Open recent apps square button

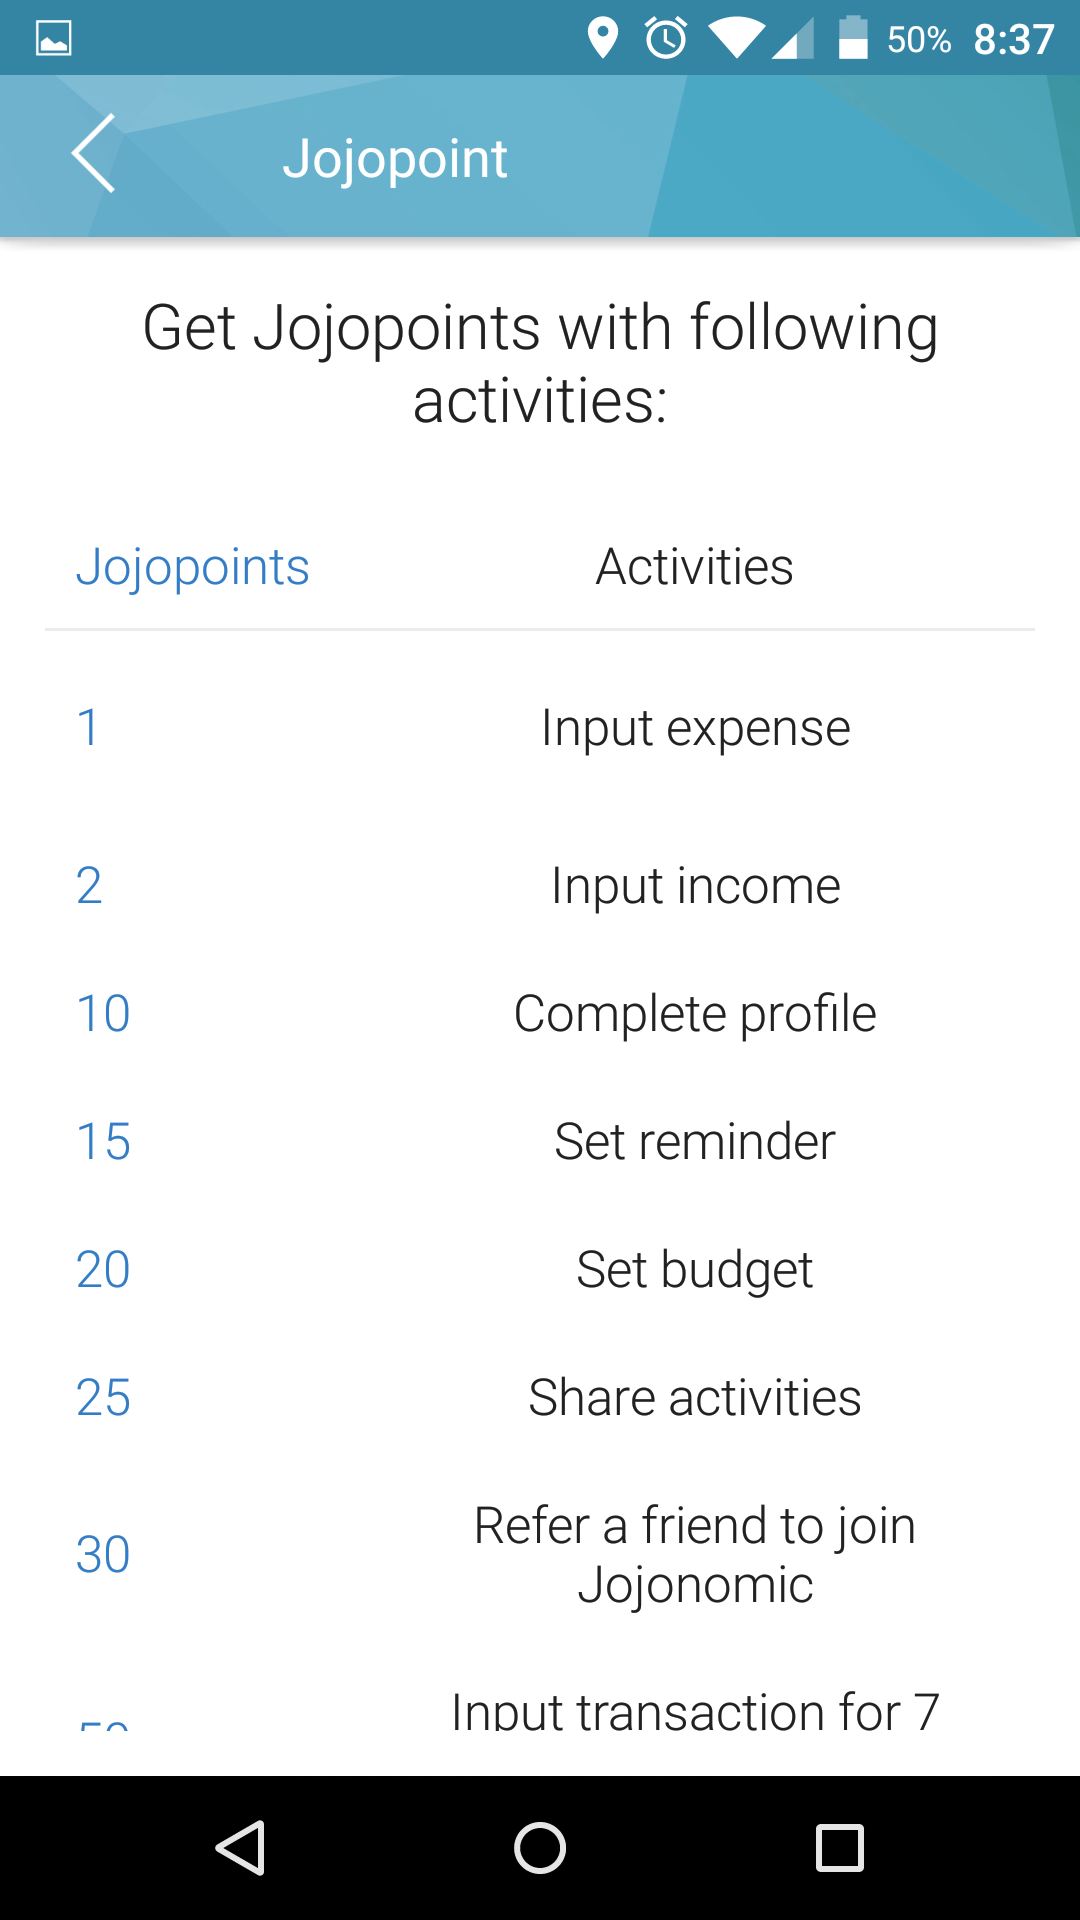840,1847
